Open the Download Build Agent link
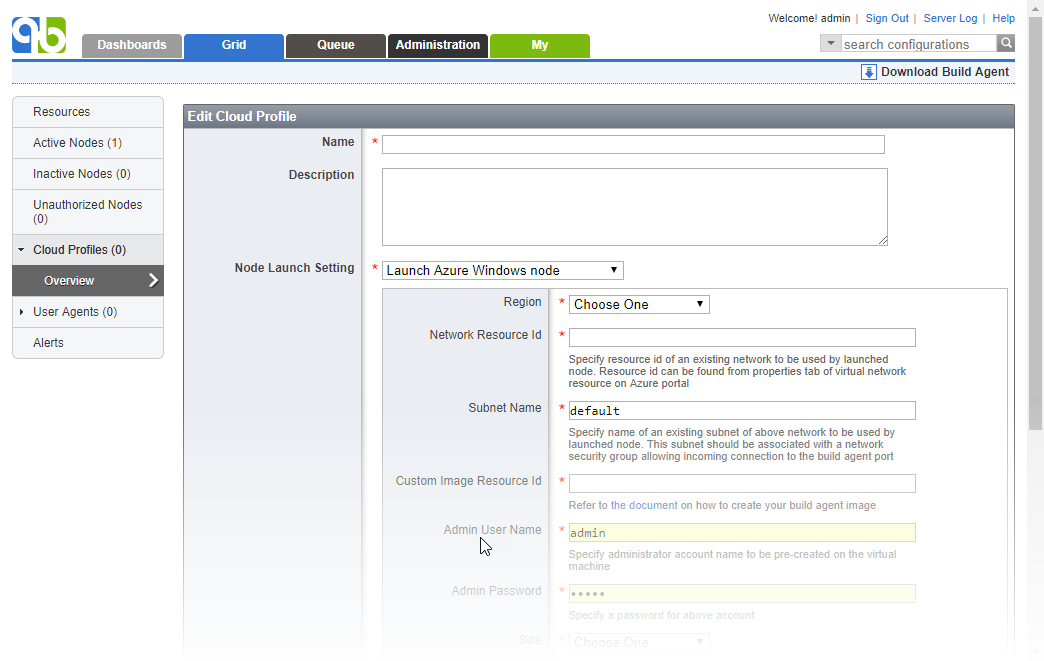 point(944,72)
